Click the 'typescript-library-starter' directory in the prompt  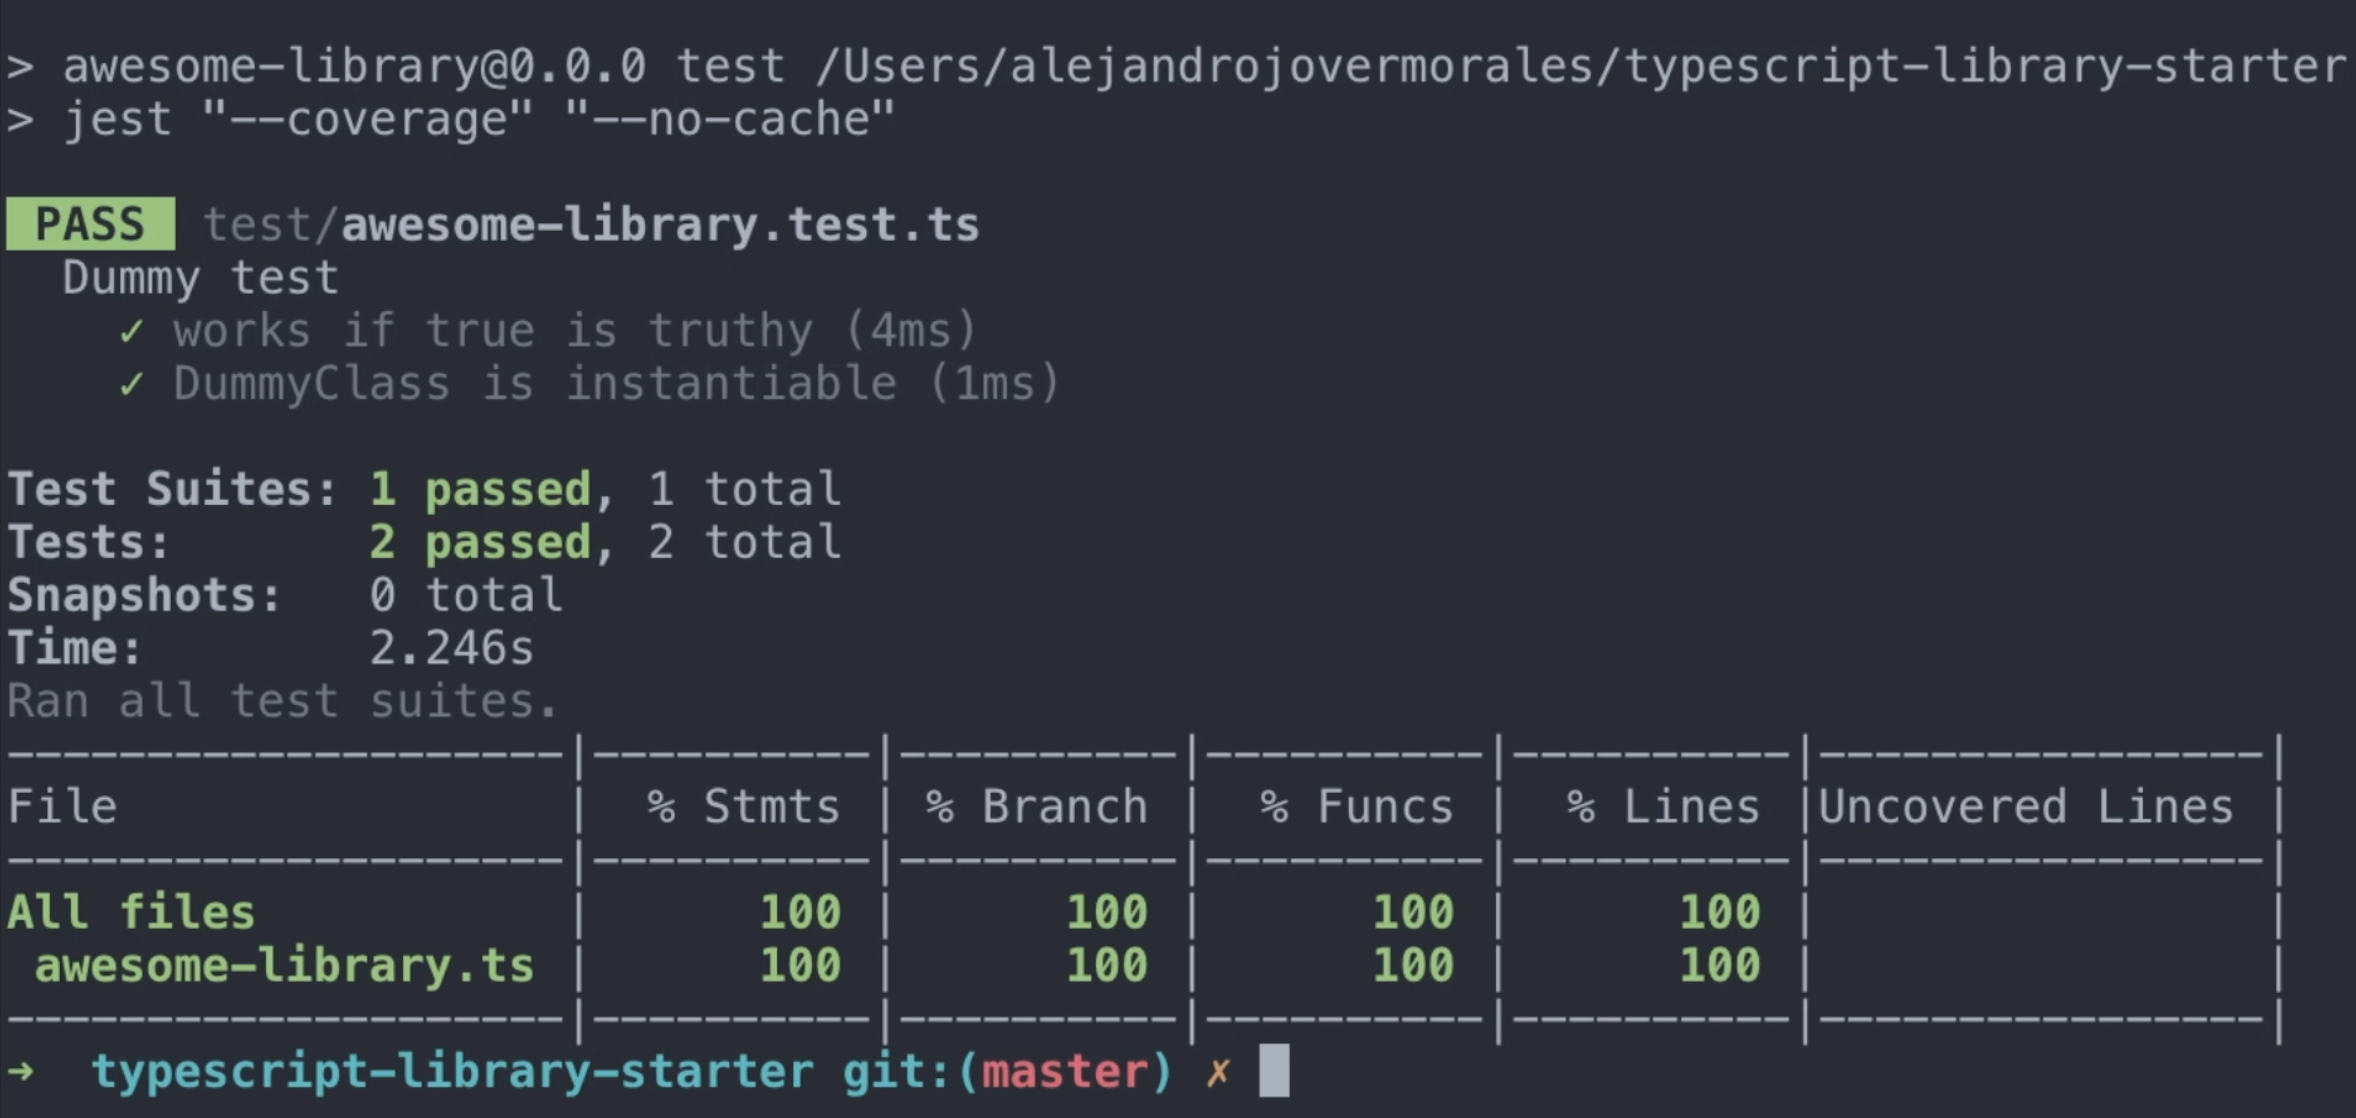point(452,1071)
